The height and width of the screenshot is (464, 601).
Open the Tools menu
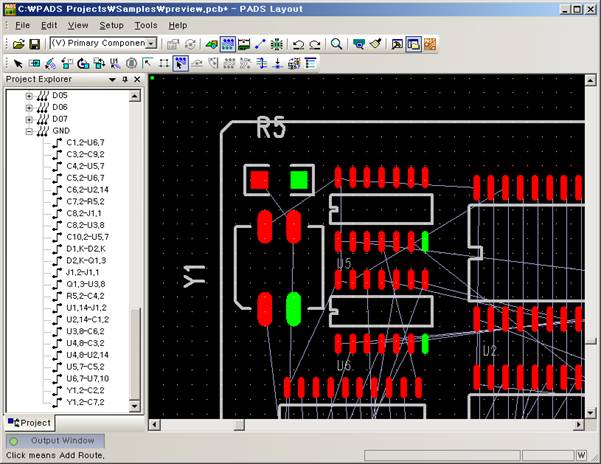coord(146,25)
